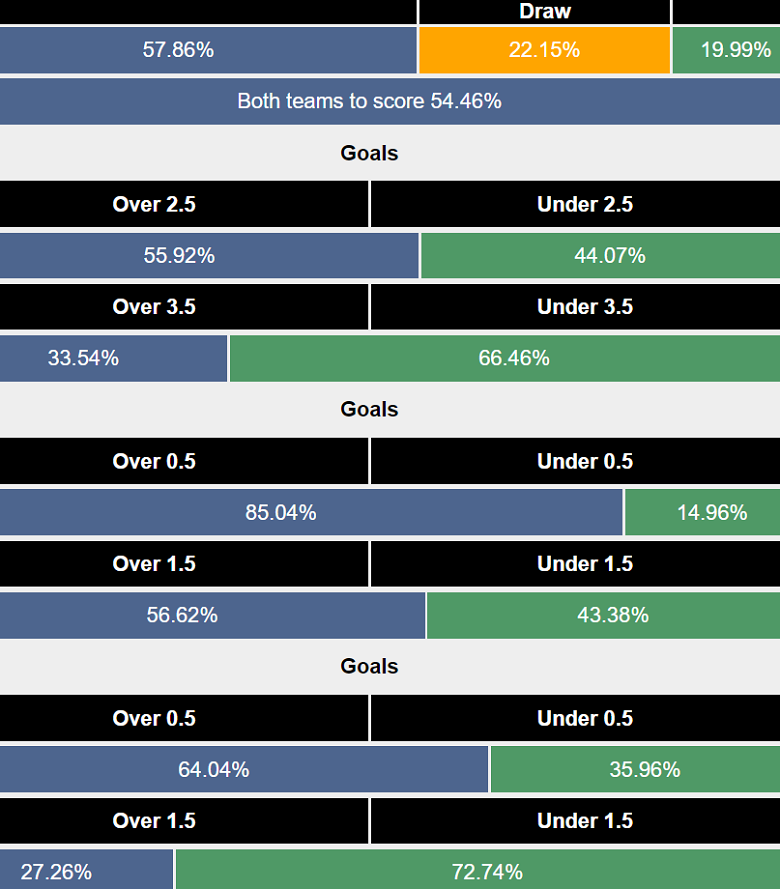The image size is (780, 889).
Task: Click the green 72.74% Under 1.5 bar
Action: click(x=477, y=869)
